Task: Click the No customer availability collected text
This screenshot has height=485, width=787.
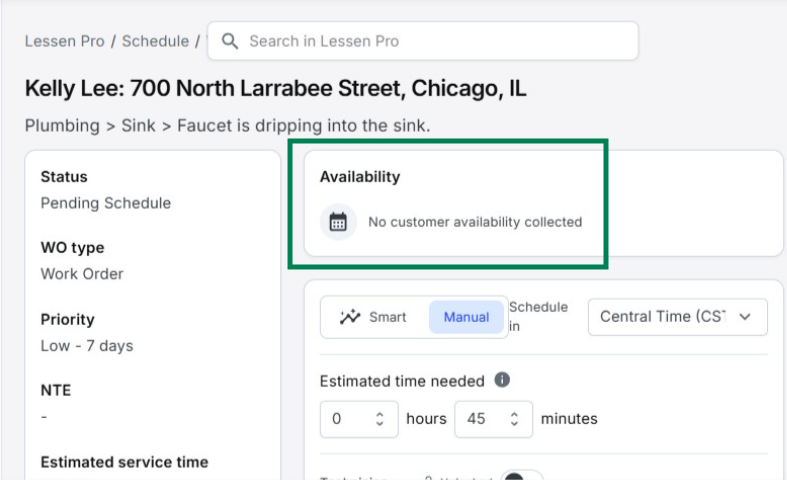Action: point(474,222)
